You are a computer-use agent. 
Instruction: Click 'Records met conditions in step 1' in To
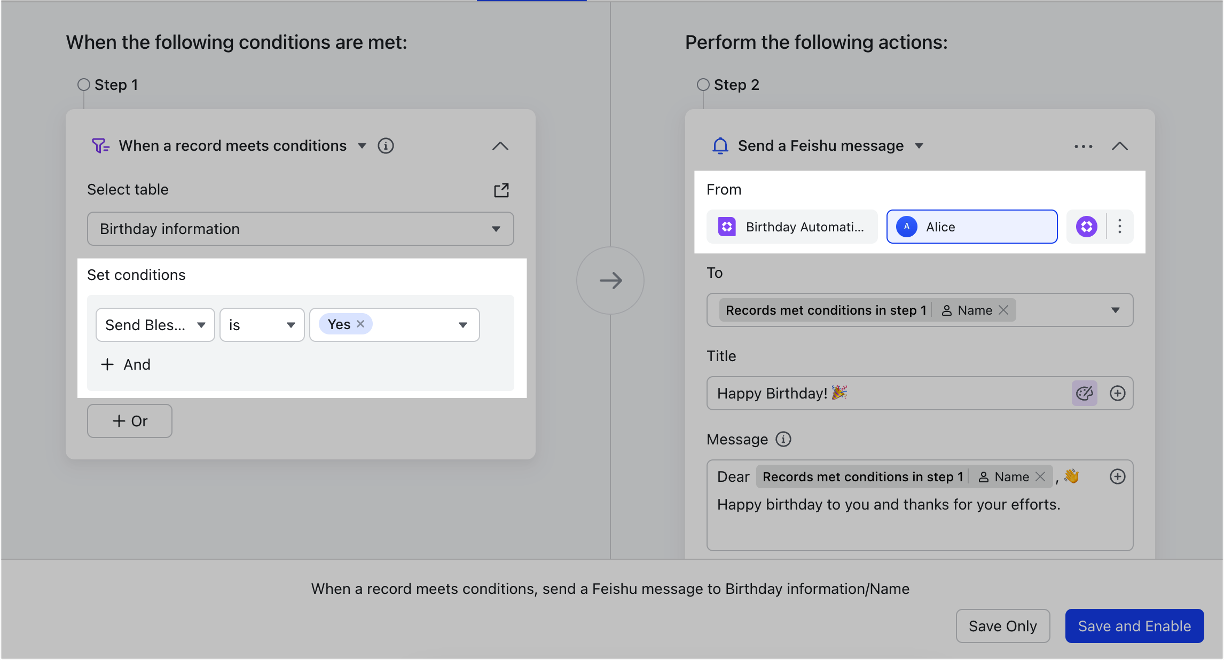[x=826, y=310]
